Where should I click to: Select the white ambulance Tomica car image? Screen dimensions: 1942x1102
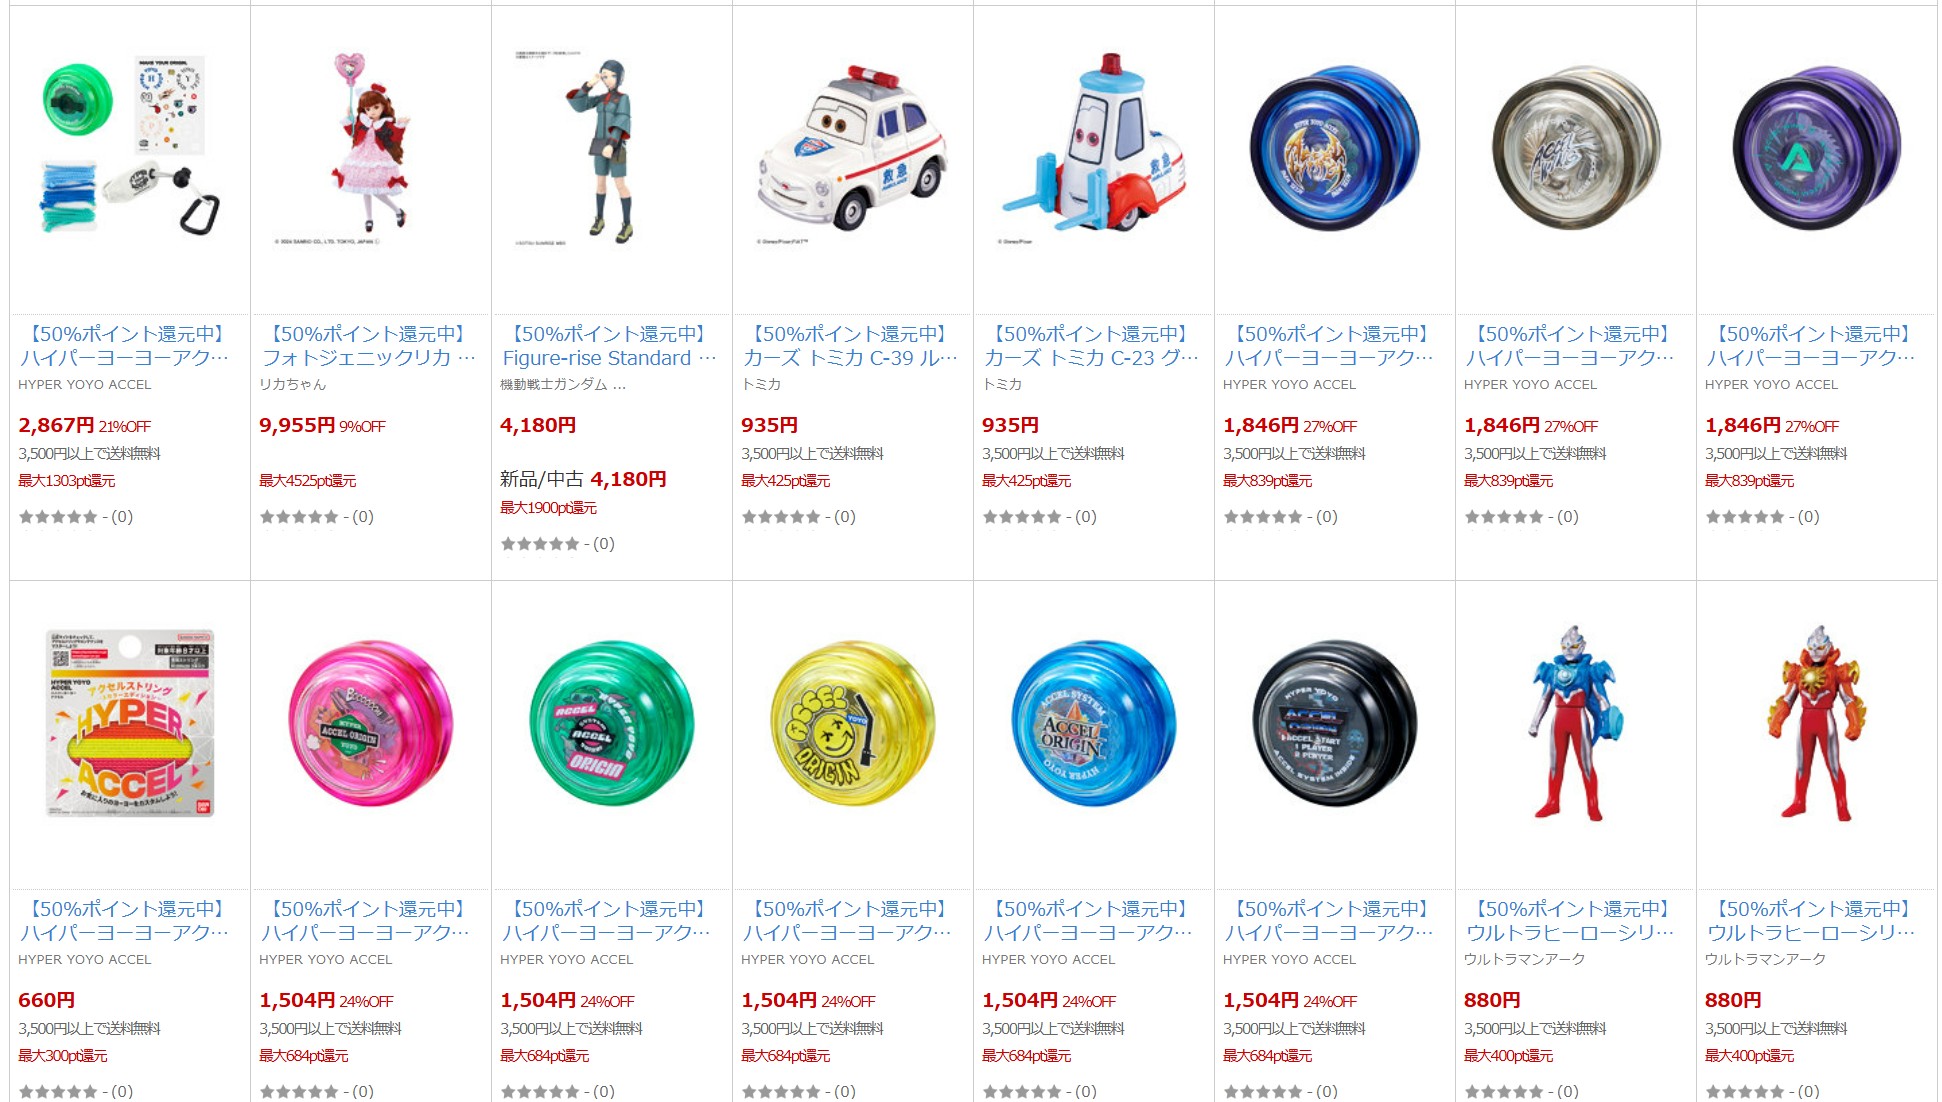tap(853, 149)
